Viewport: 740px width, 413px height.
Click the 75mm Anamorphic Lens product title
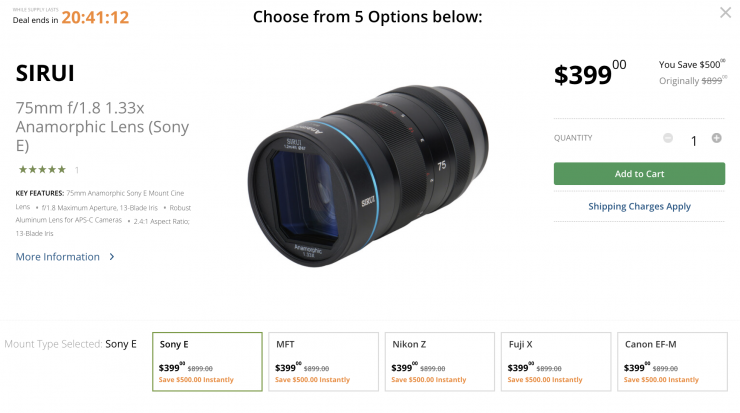coord(102,127)
